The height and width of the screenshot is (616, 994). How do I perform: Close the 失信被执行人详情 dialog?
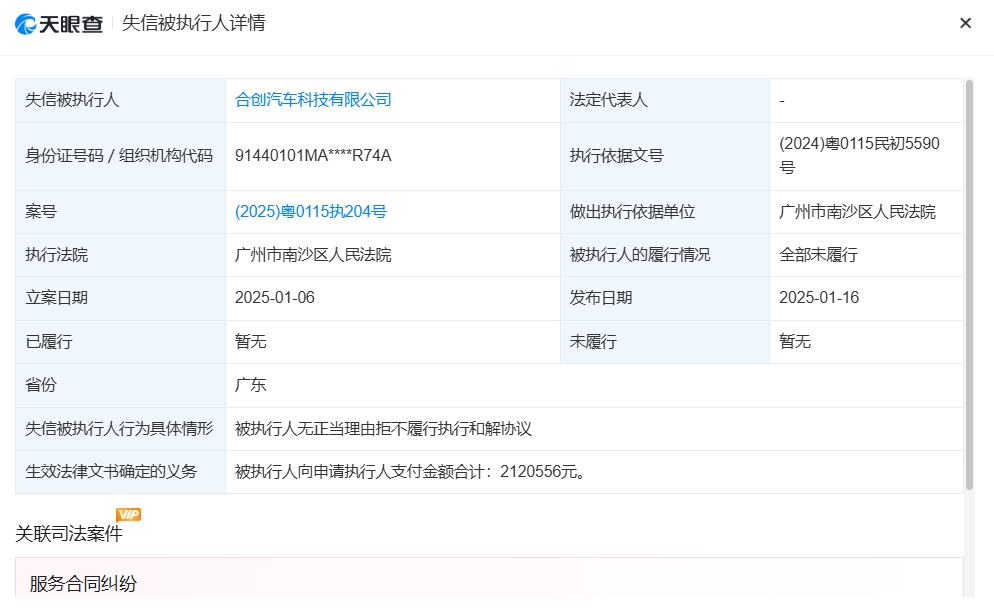[965, 23]
